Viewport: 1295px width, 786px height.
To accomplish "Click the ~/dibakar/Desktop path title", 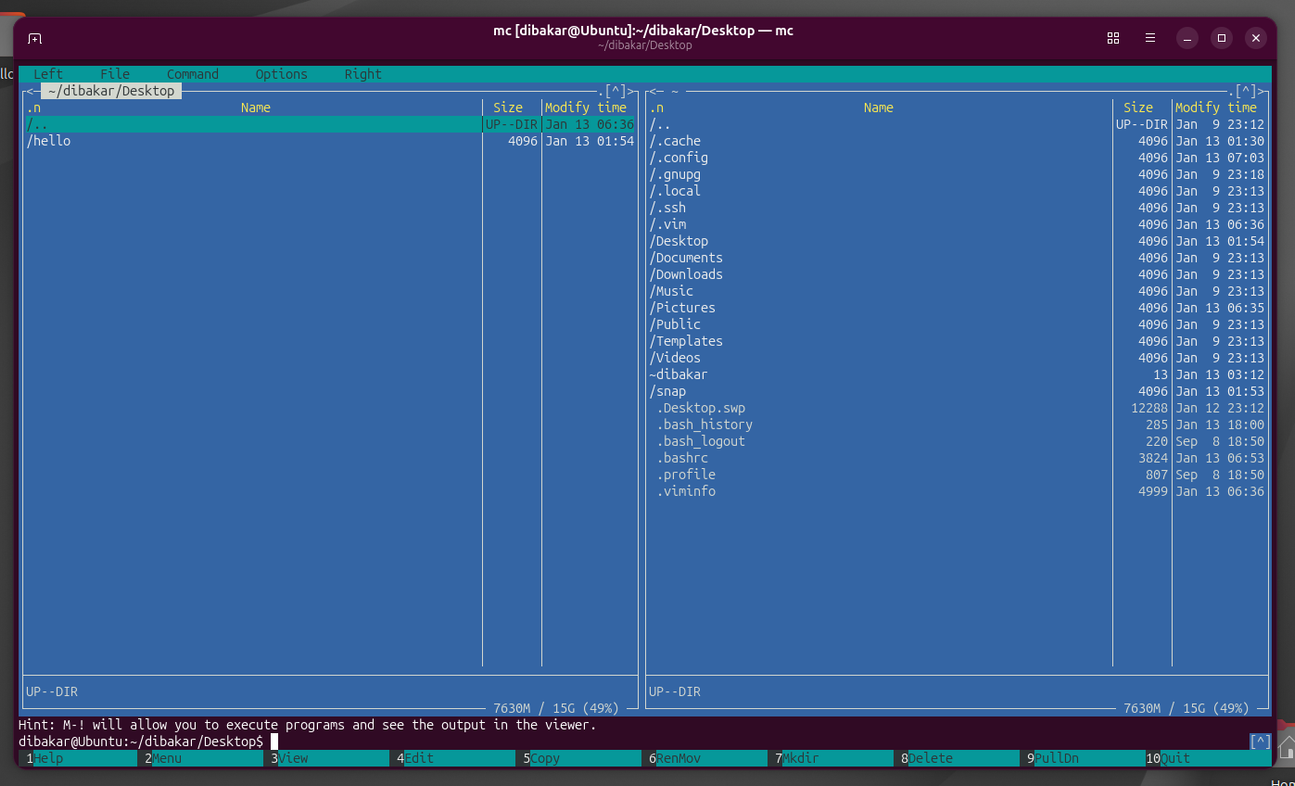I will point(111,91).
